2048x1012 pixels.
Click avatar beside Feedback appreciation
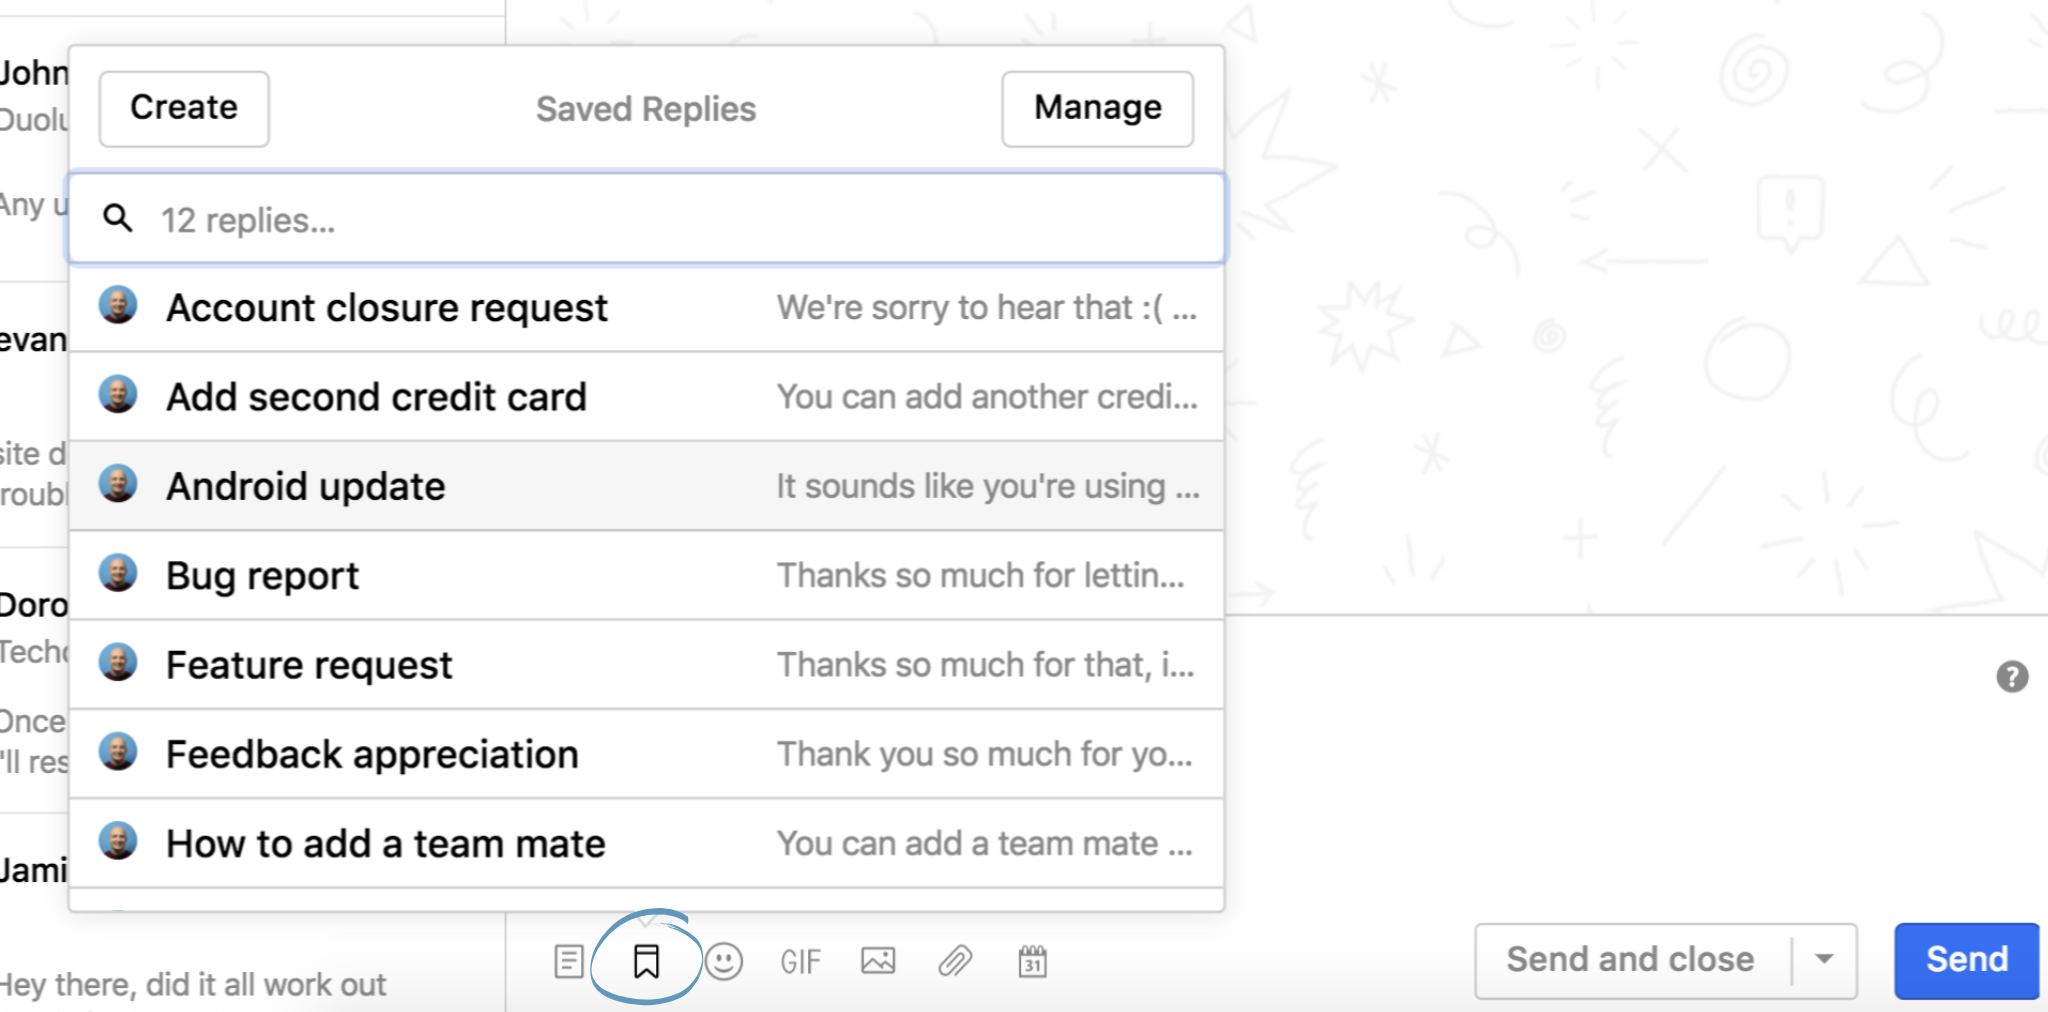118,751
